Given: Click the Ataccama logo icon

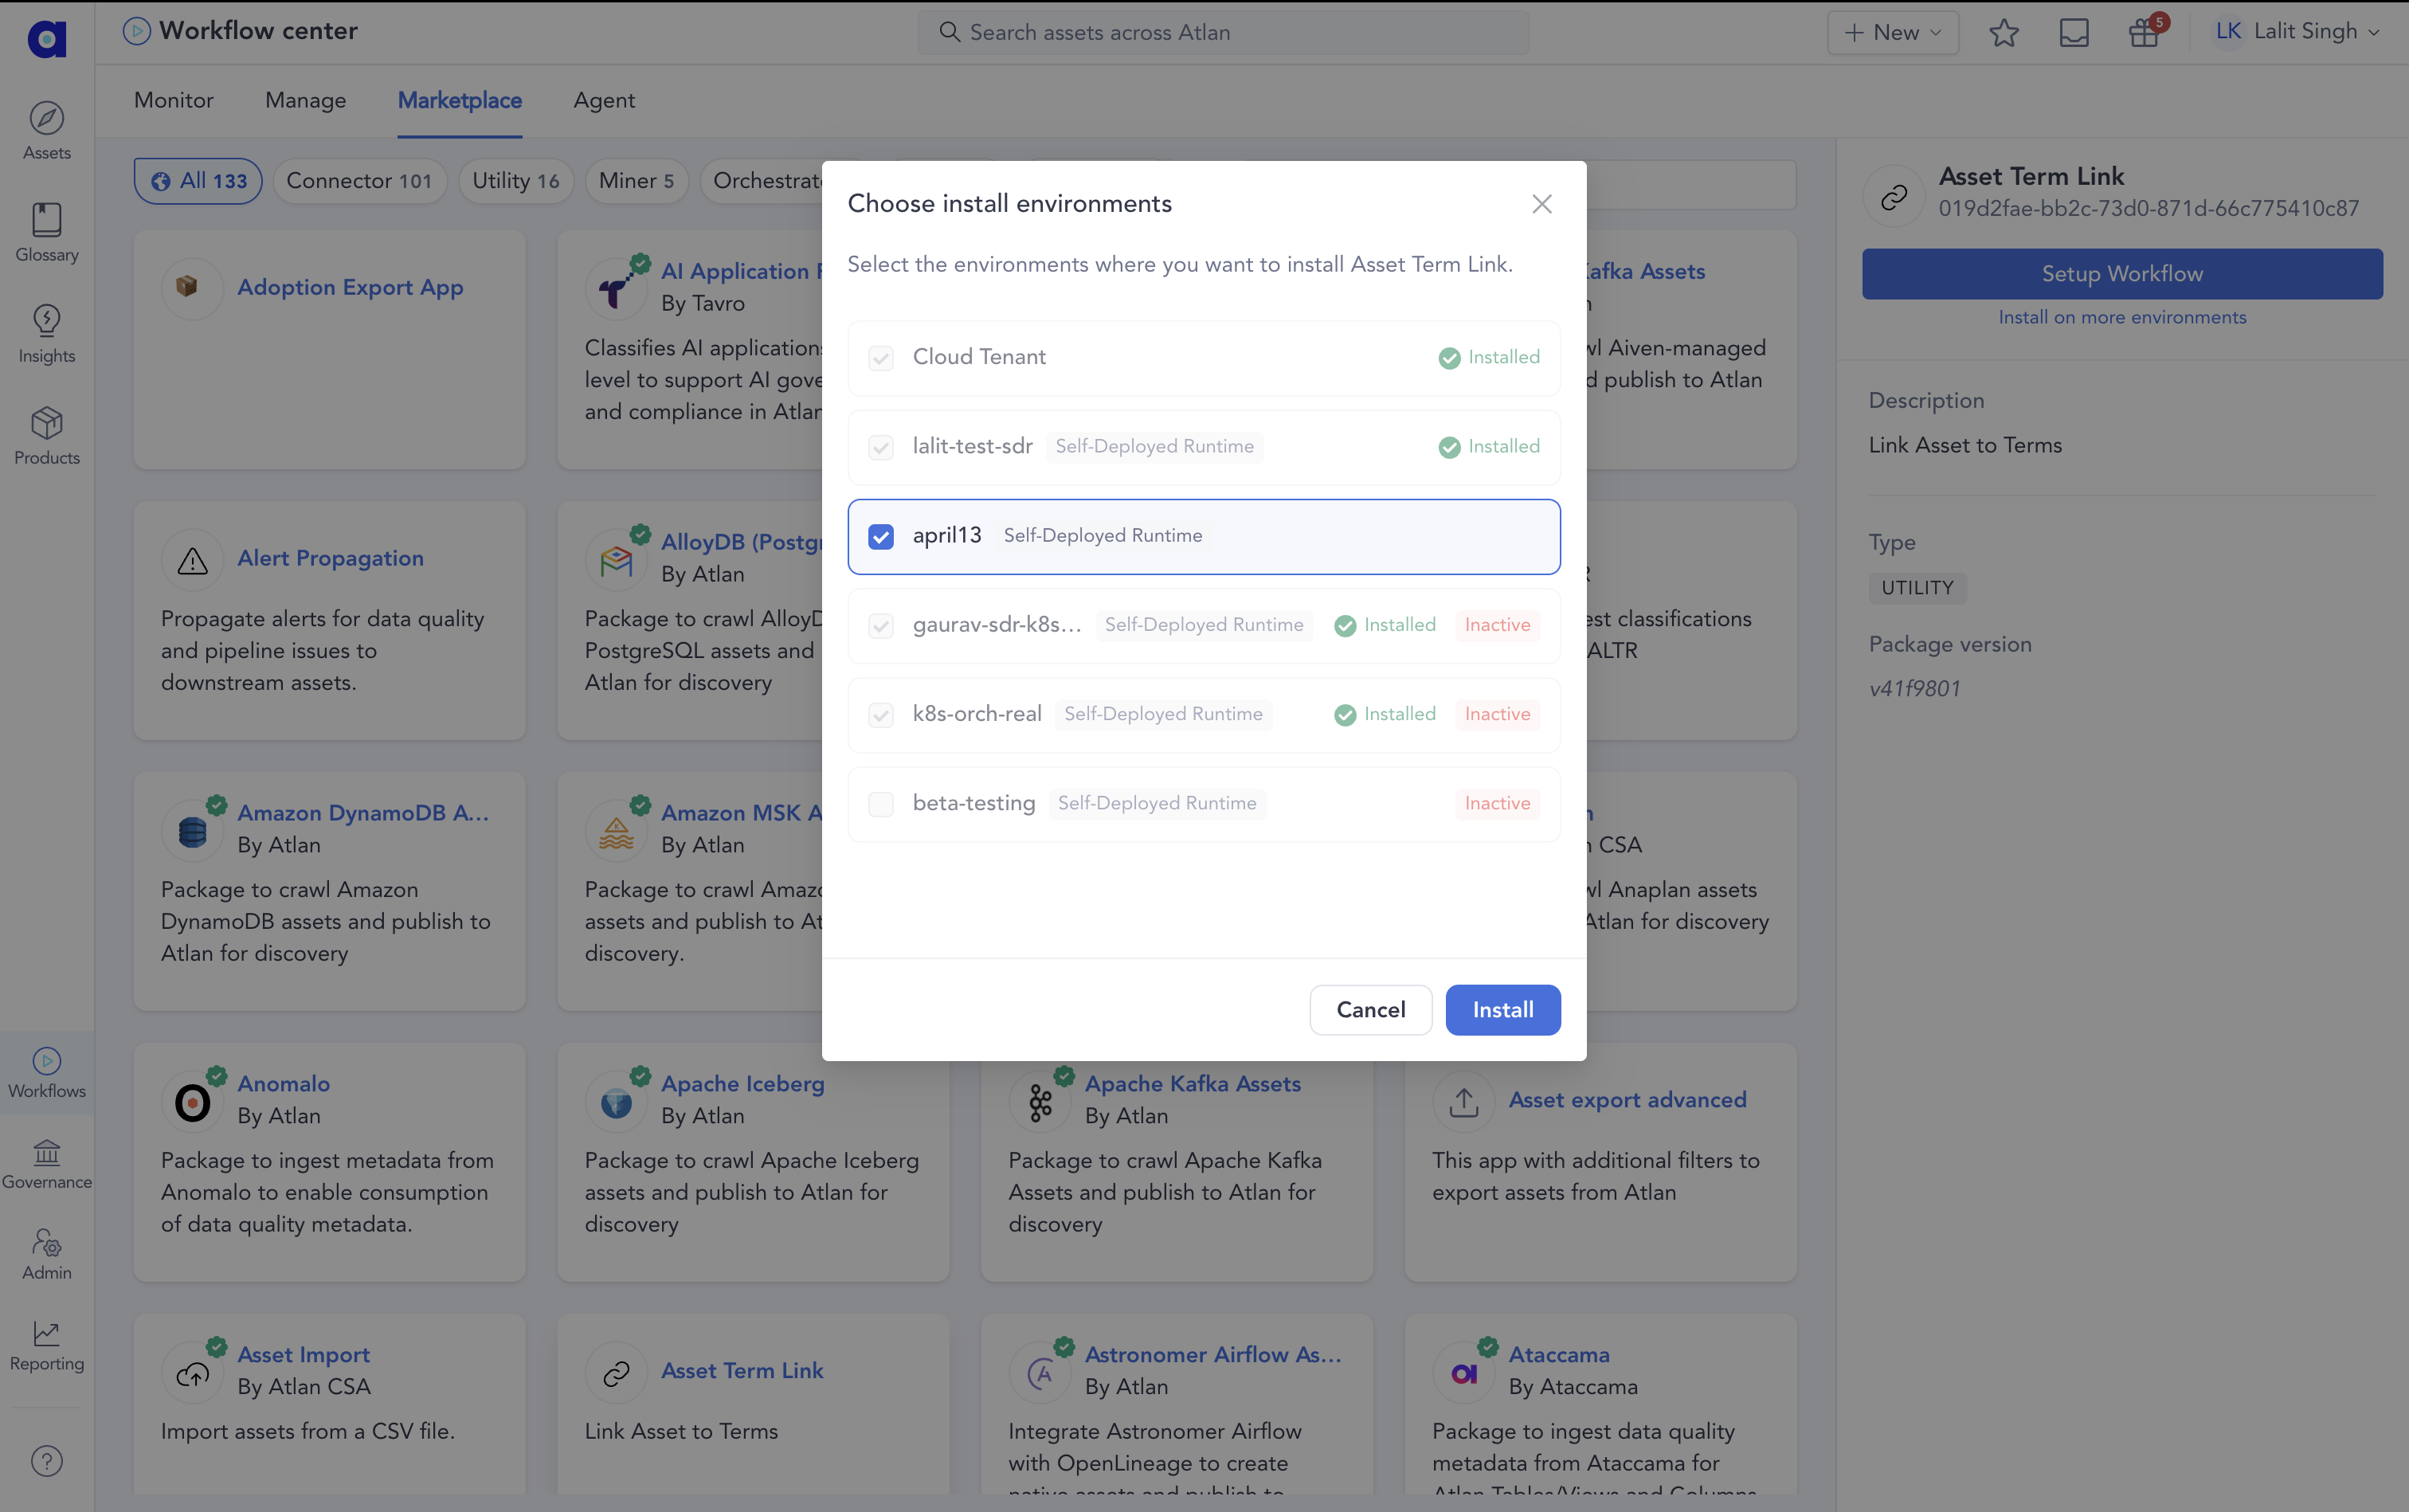Looking at the screenshot, I should (x=1463, y=1373).
